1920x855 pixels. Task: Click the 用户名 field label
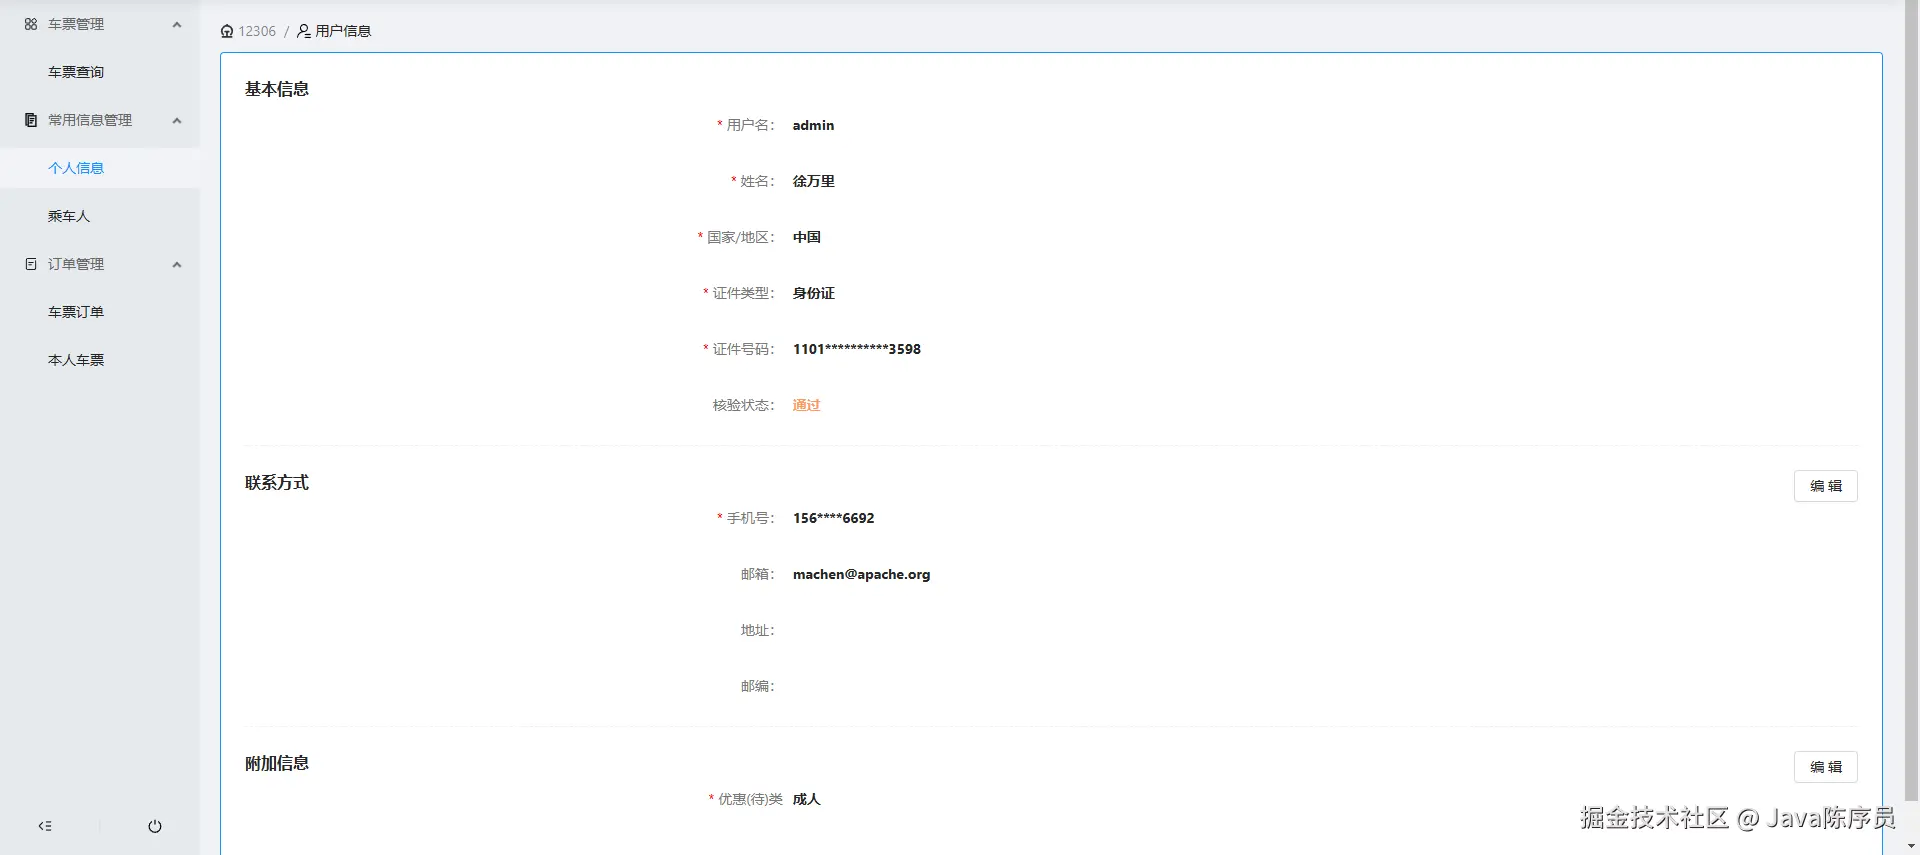749,125
